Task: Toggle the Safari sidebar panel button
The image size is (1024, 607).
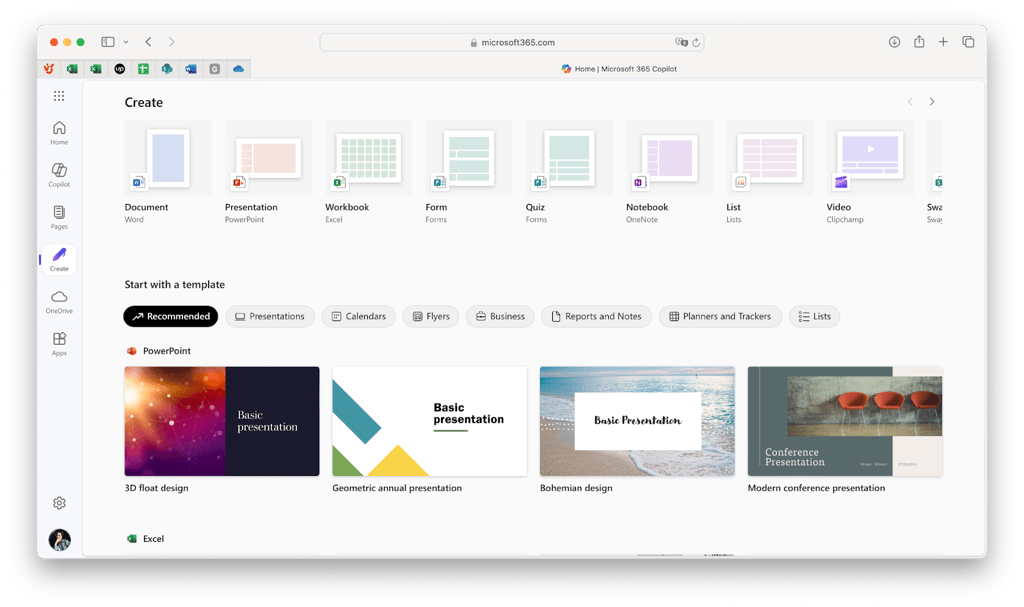Action: pos(108,42)
